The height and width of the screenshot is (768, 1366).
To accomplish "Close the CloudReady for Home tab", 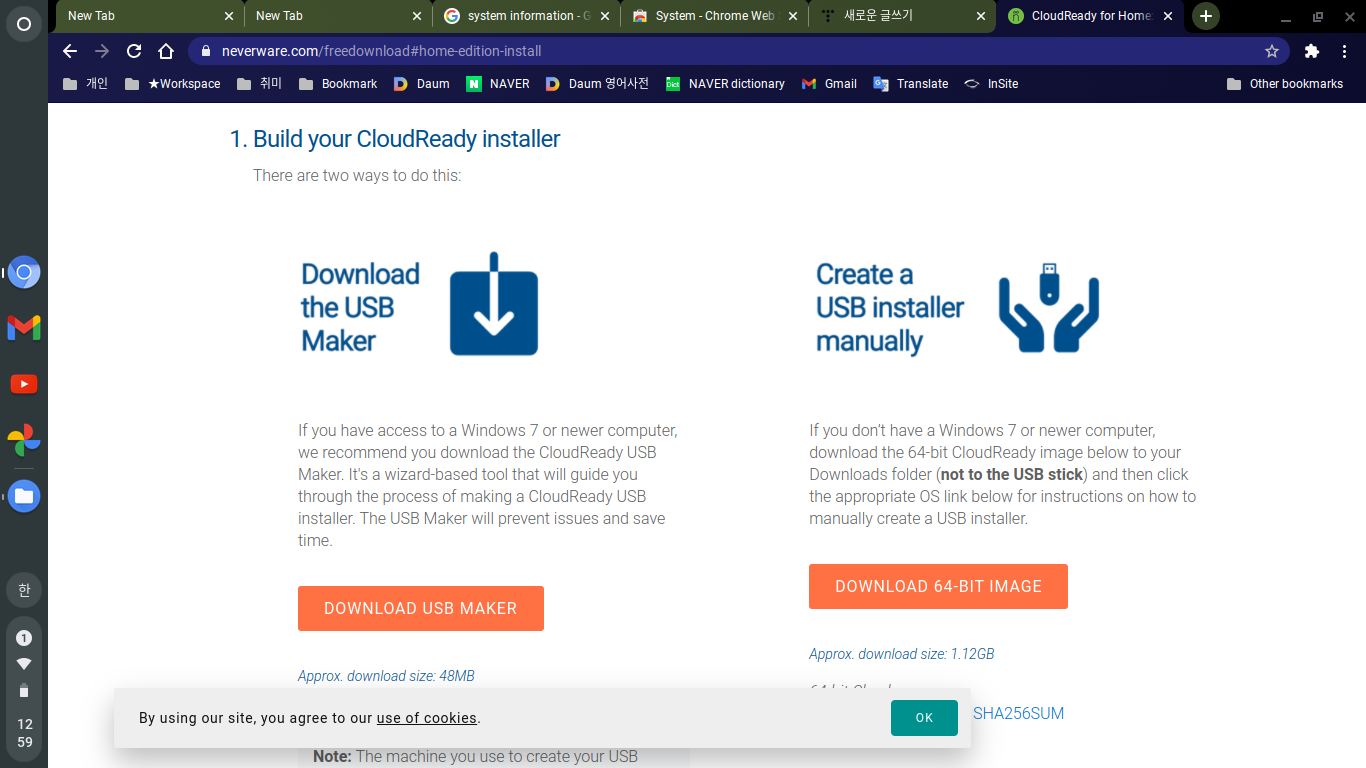I will click(x=1168, y=16).
